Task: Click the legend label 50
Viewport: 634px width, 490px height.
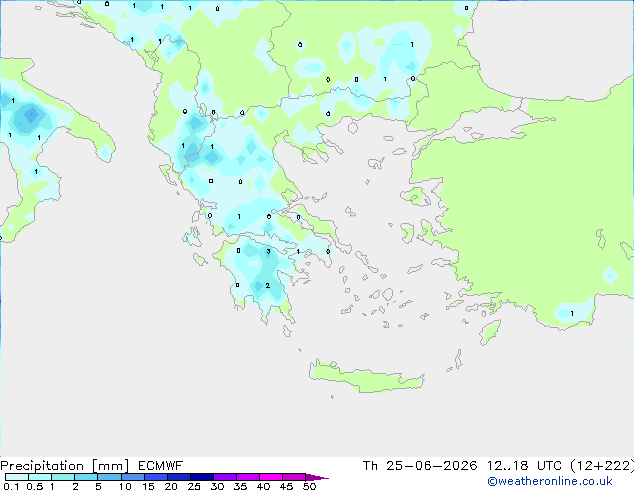Action: [x=309, y=486]
